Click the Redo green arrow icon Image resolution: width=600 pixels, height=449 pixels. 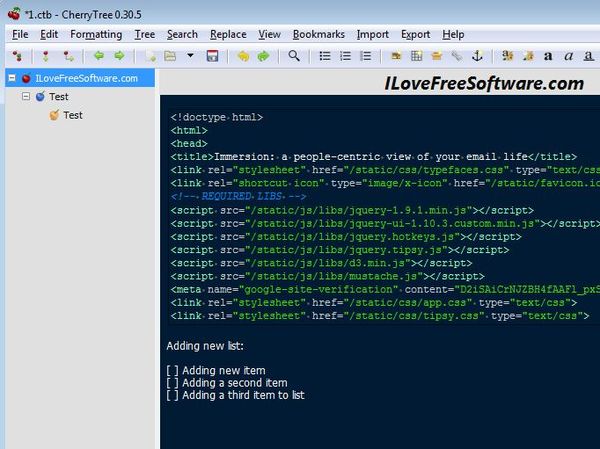(263, 56)
